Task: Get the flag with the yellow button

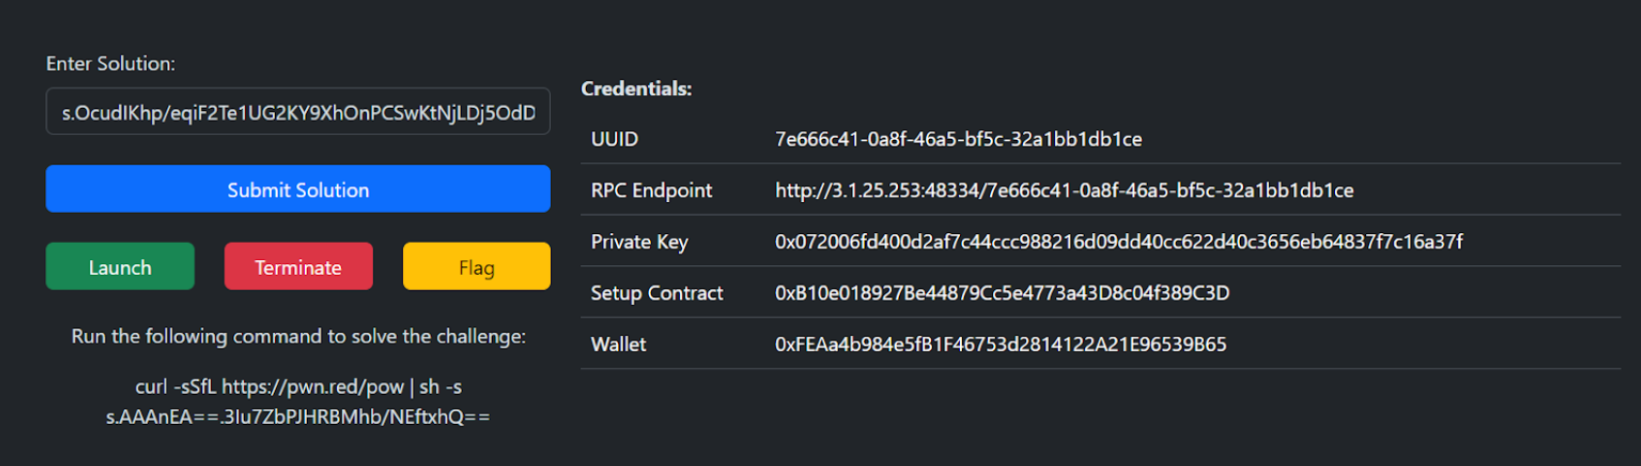Action: 476,267
